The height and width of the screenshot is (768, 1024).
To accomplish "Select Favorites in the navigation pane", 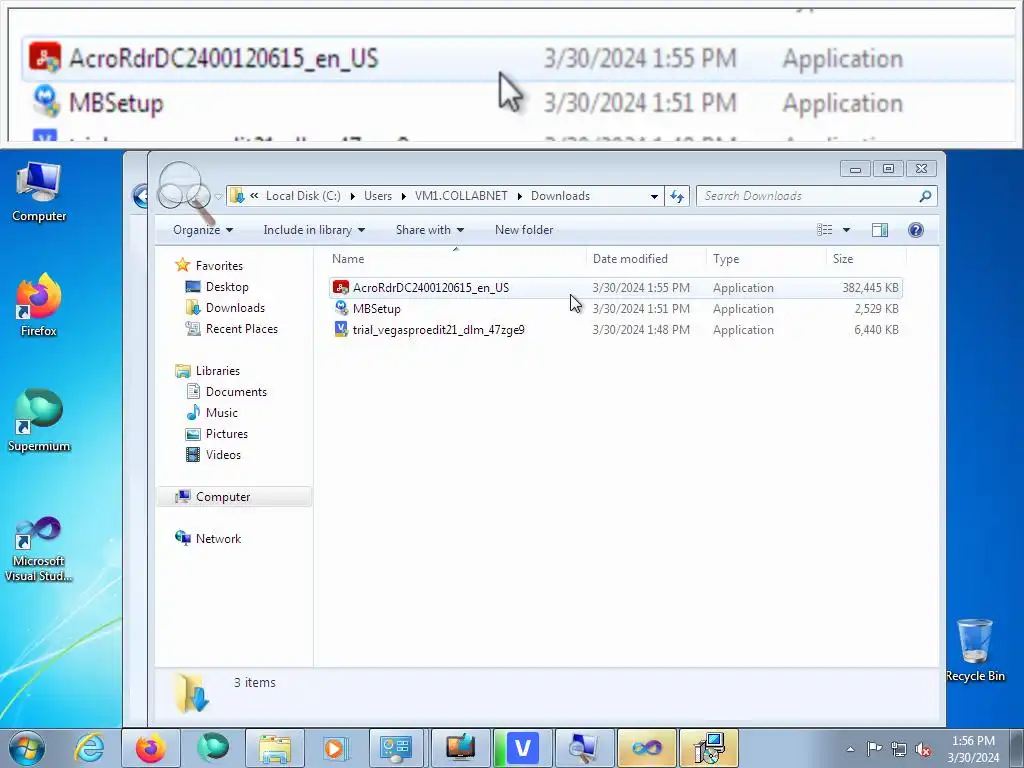I will pyautogui.click(x=210, y=266).
